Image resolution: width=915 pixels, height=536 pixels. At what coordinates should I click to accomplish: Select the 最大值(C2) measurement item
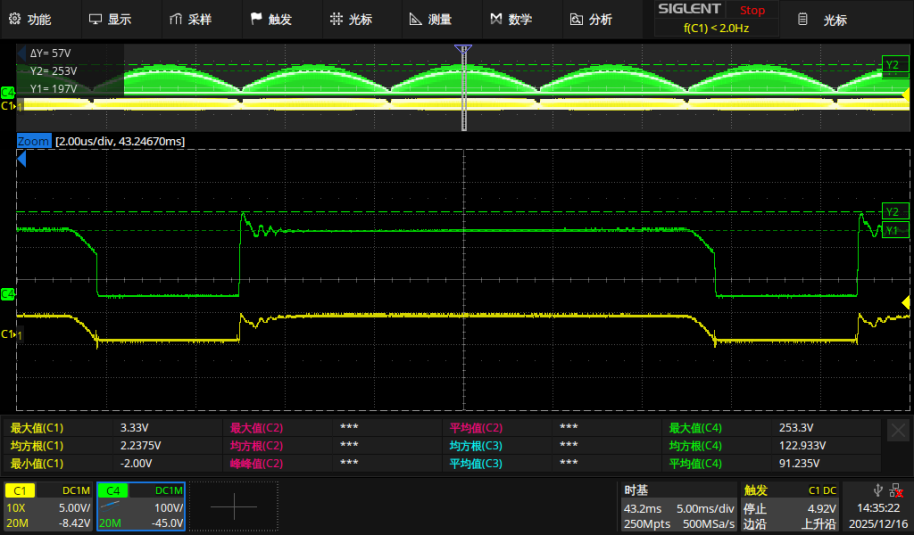[256, 428]
